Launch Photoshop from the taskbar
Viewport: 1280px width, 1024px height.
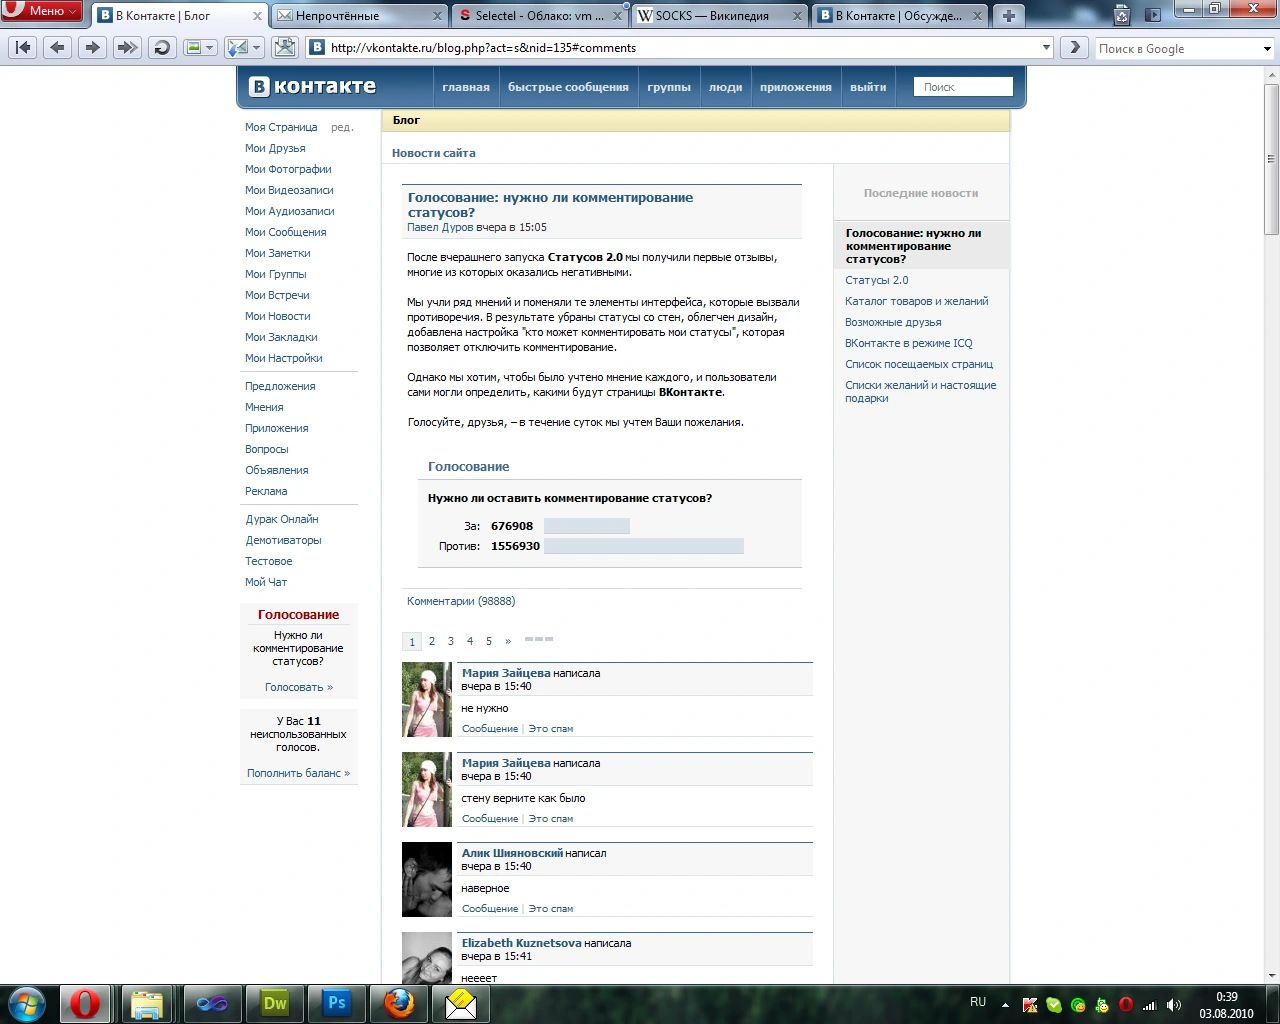pos(337,1003)
